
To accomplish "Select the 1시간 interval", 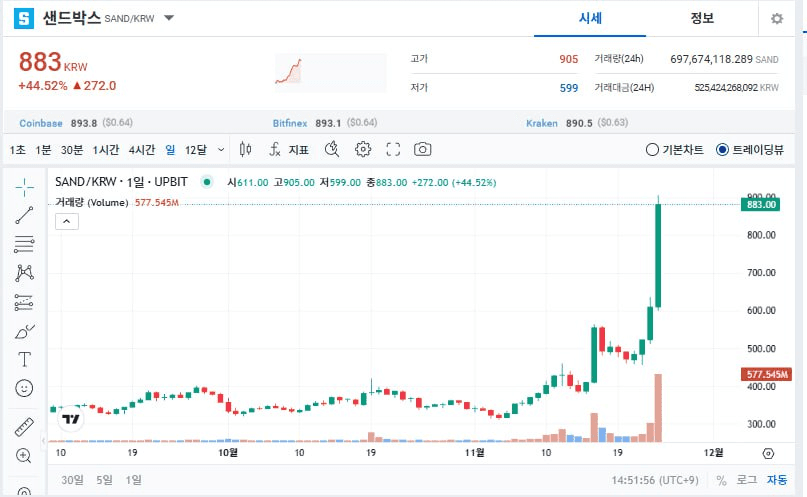I will click(106, 150).
